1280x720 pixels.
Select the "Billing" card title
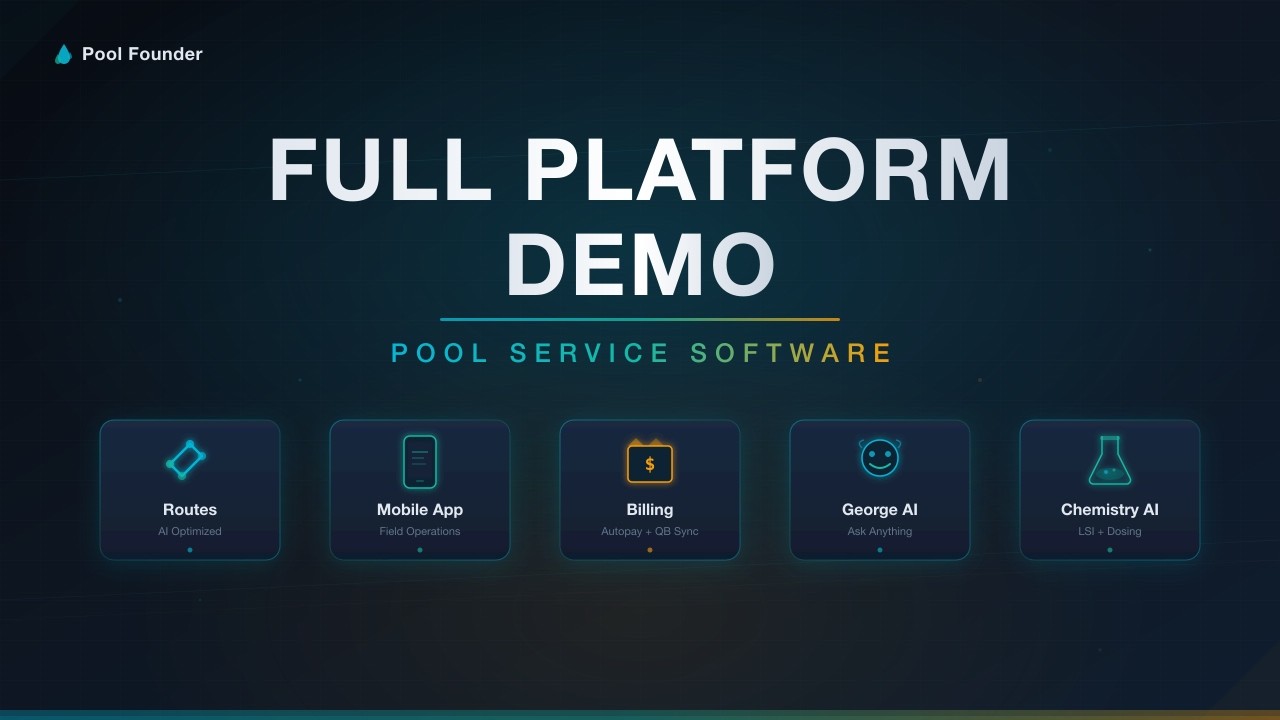point(650,509)
